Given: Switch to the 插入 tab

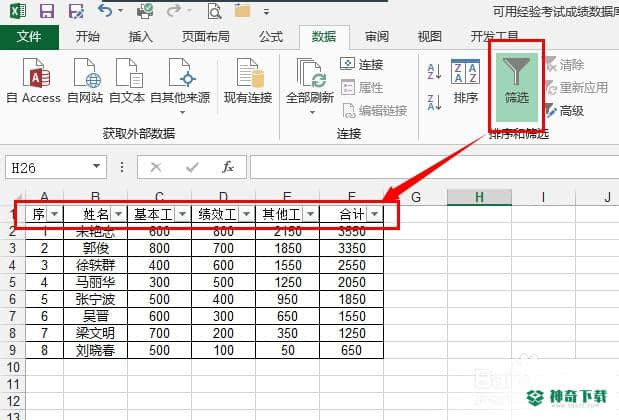Looking at the screenshot, I should click(141, 37).
